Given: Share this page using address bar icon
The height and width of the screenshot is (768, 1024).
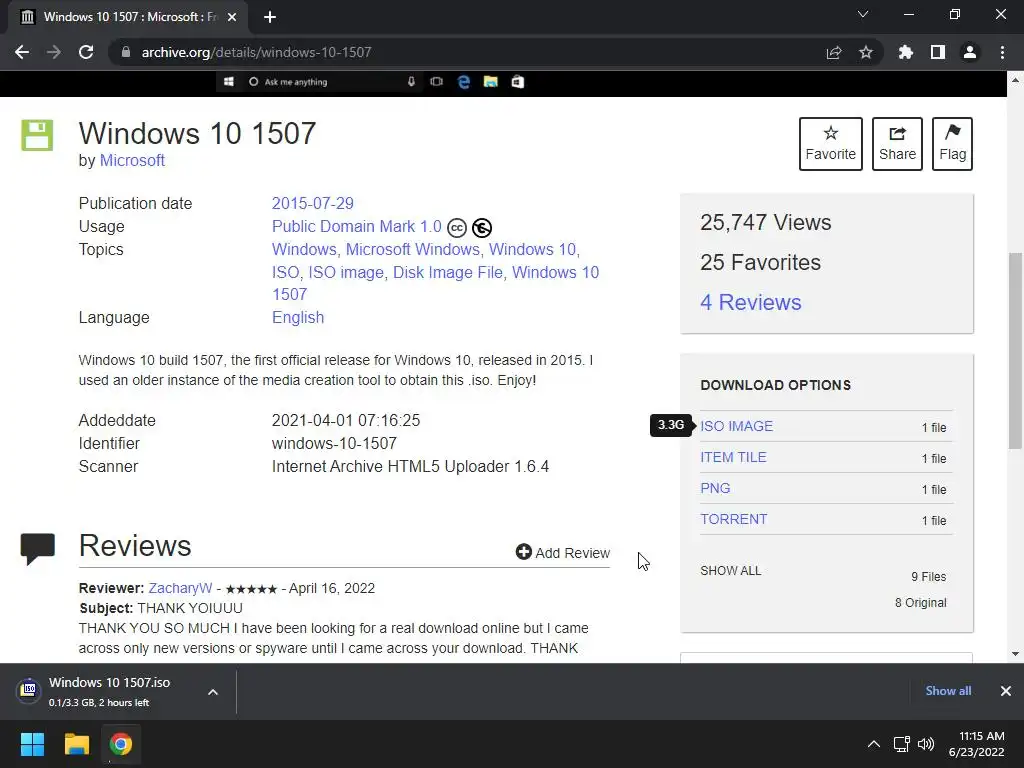Looking at the screenshot, I should [x=834, y=52].
